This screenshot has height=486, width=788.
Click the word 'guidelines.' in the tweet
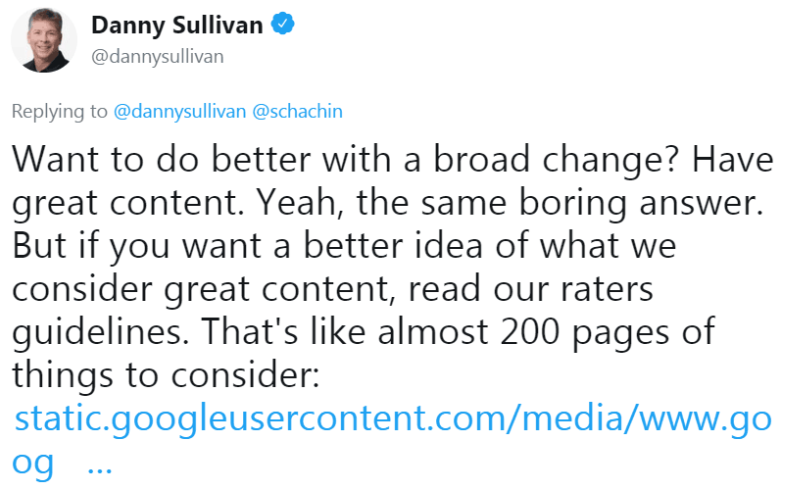coord(101,333)
